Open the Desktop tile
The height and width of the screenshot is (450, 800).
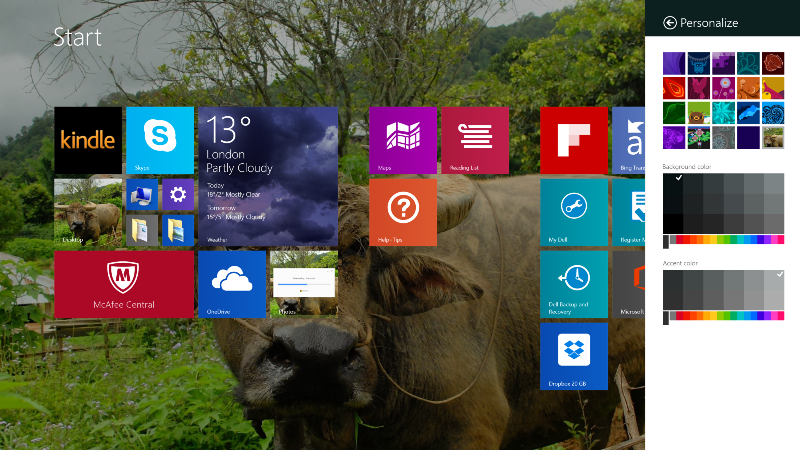pos(88,212)
